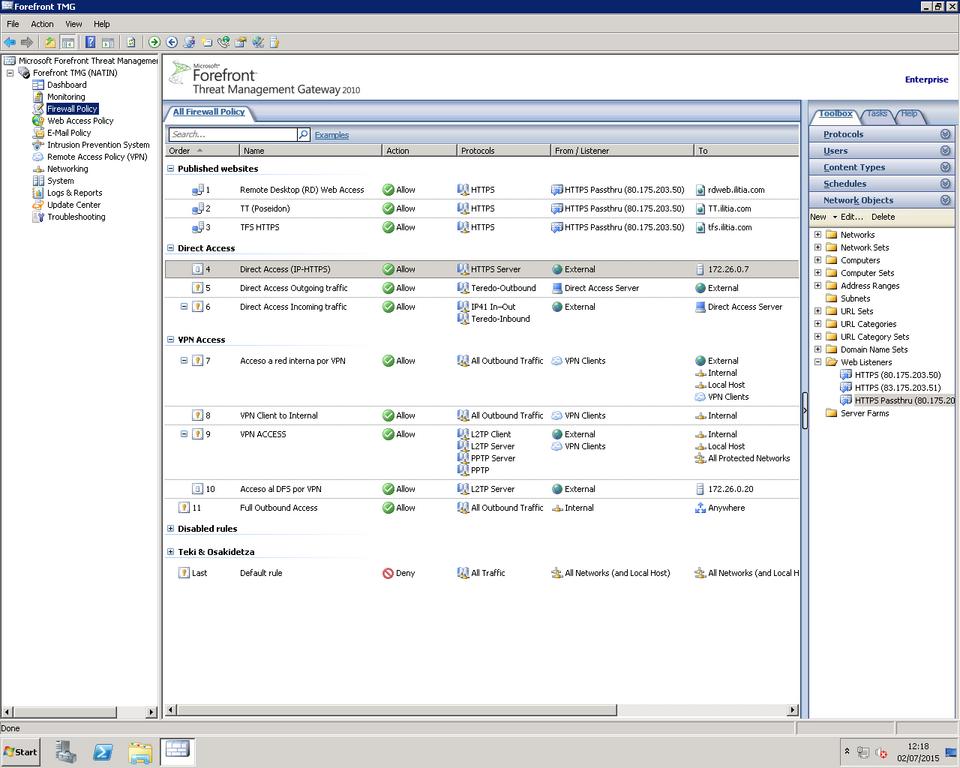Viewport: 960px width, 768px height.
Task: Collapse the Forefront TMG (NATIN) tree node
Action: click(10, 73)
